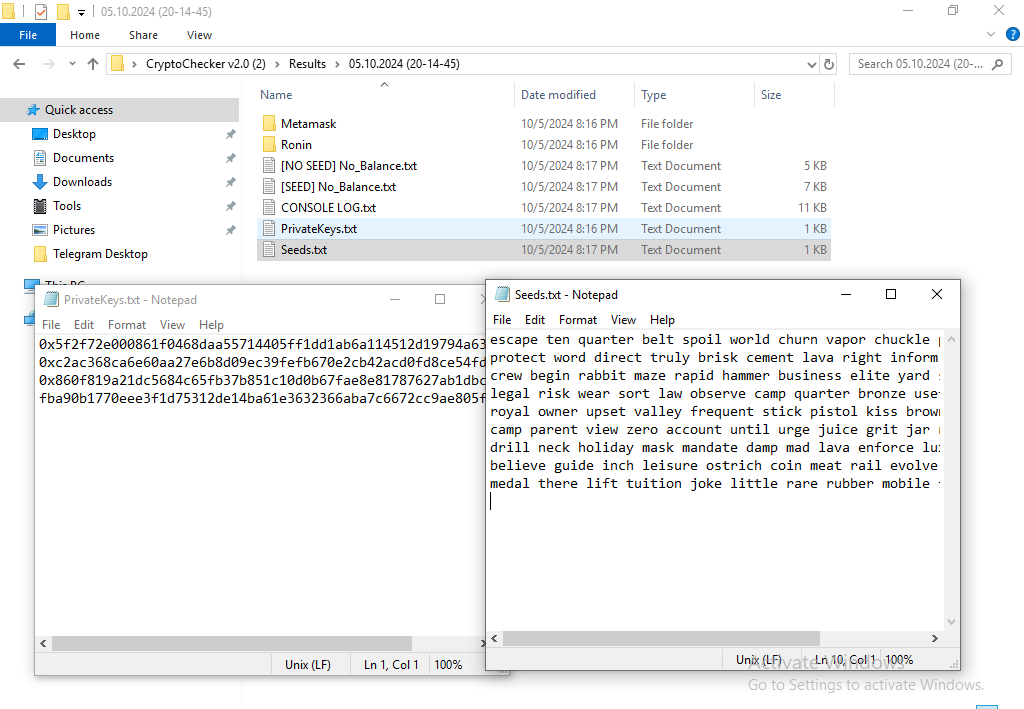Select the CONSOLE LOG.txt file icon

pyautogui.click(x=268, y=208)
